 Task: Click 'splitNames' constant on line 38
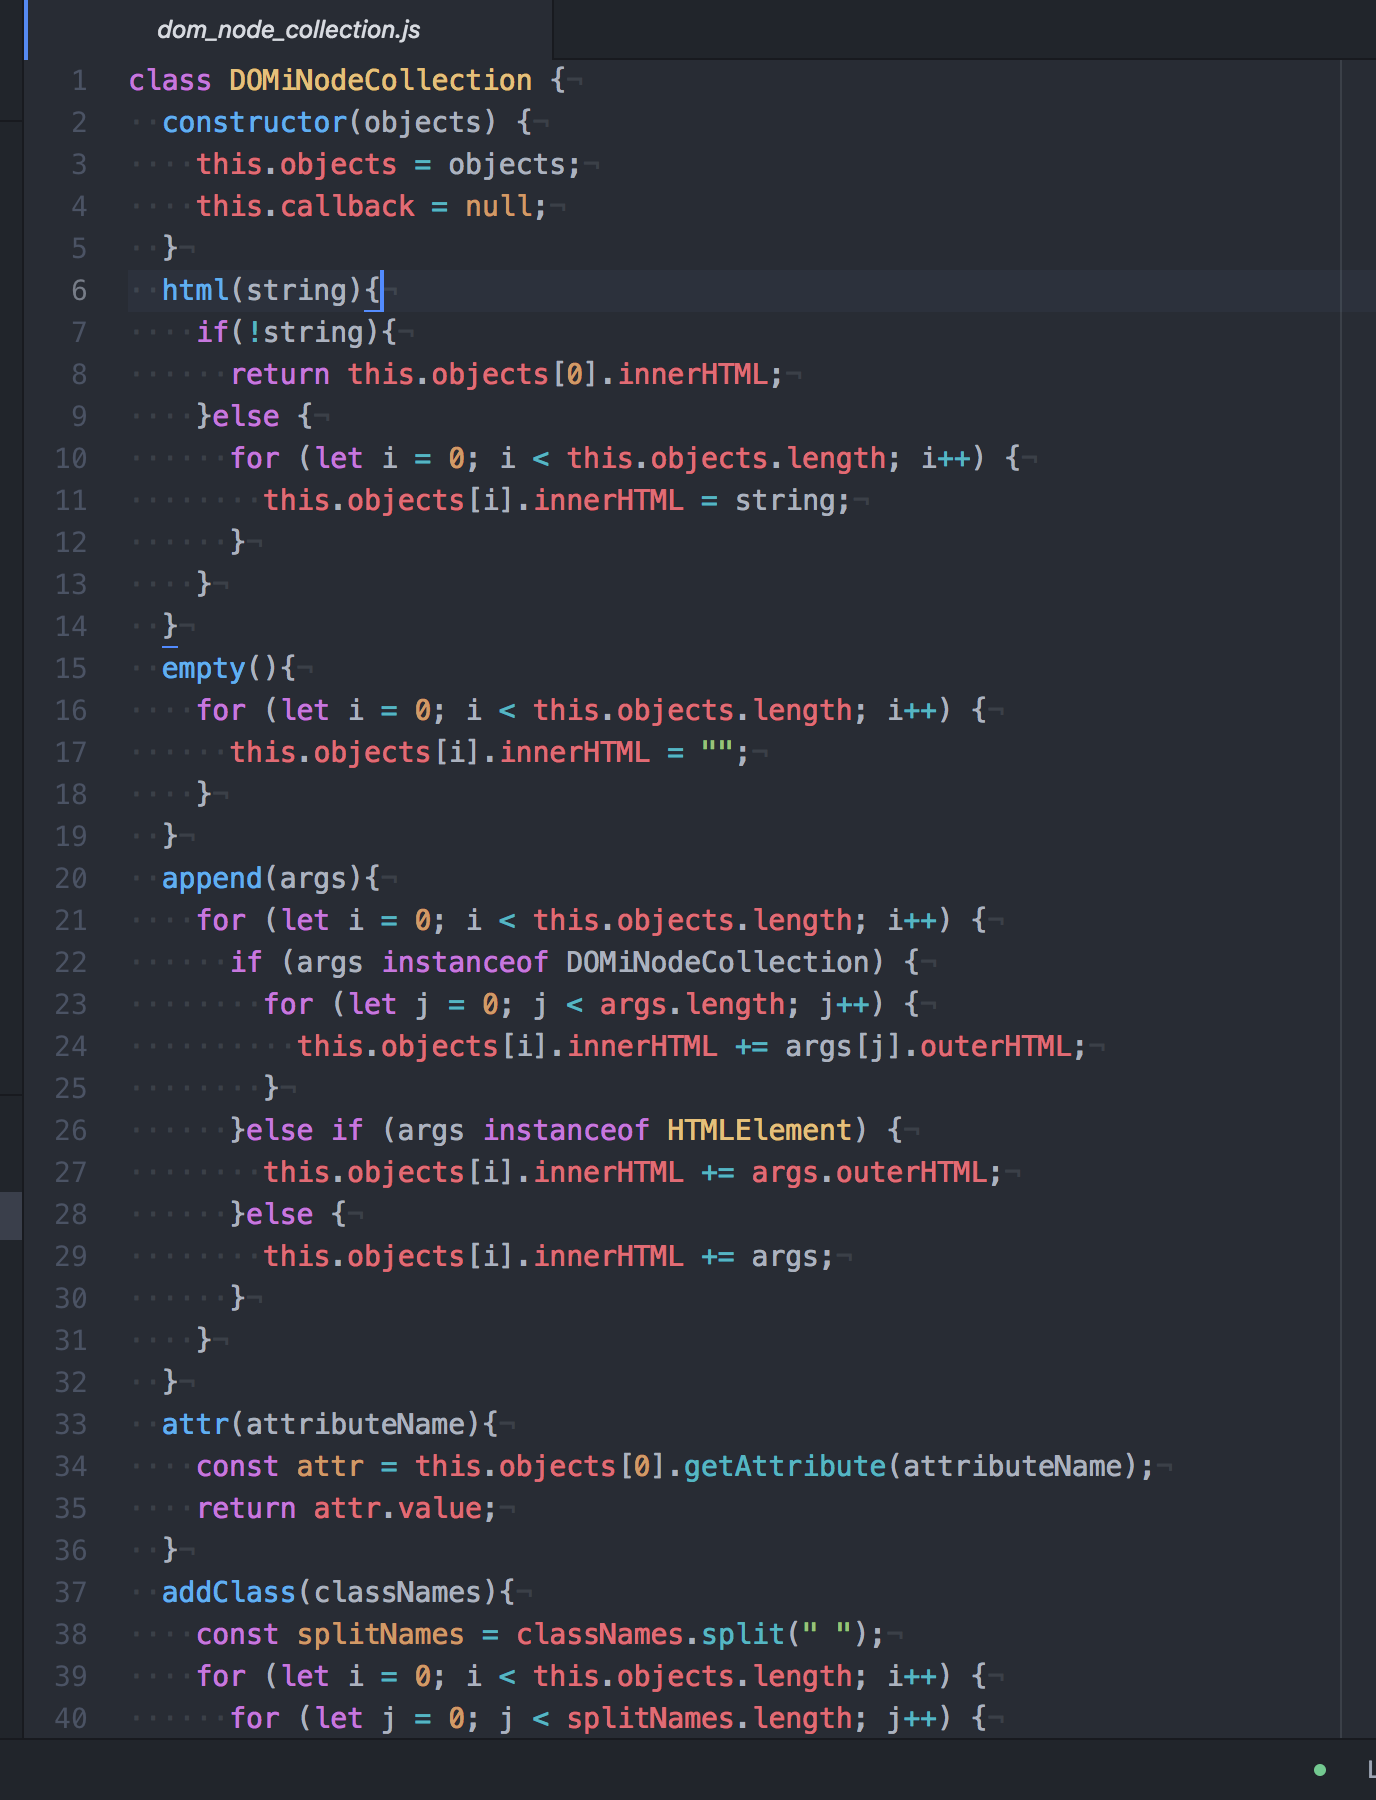(x=380, y=1634)
